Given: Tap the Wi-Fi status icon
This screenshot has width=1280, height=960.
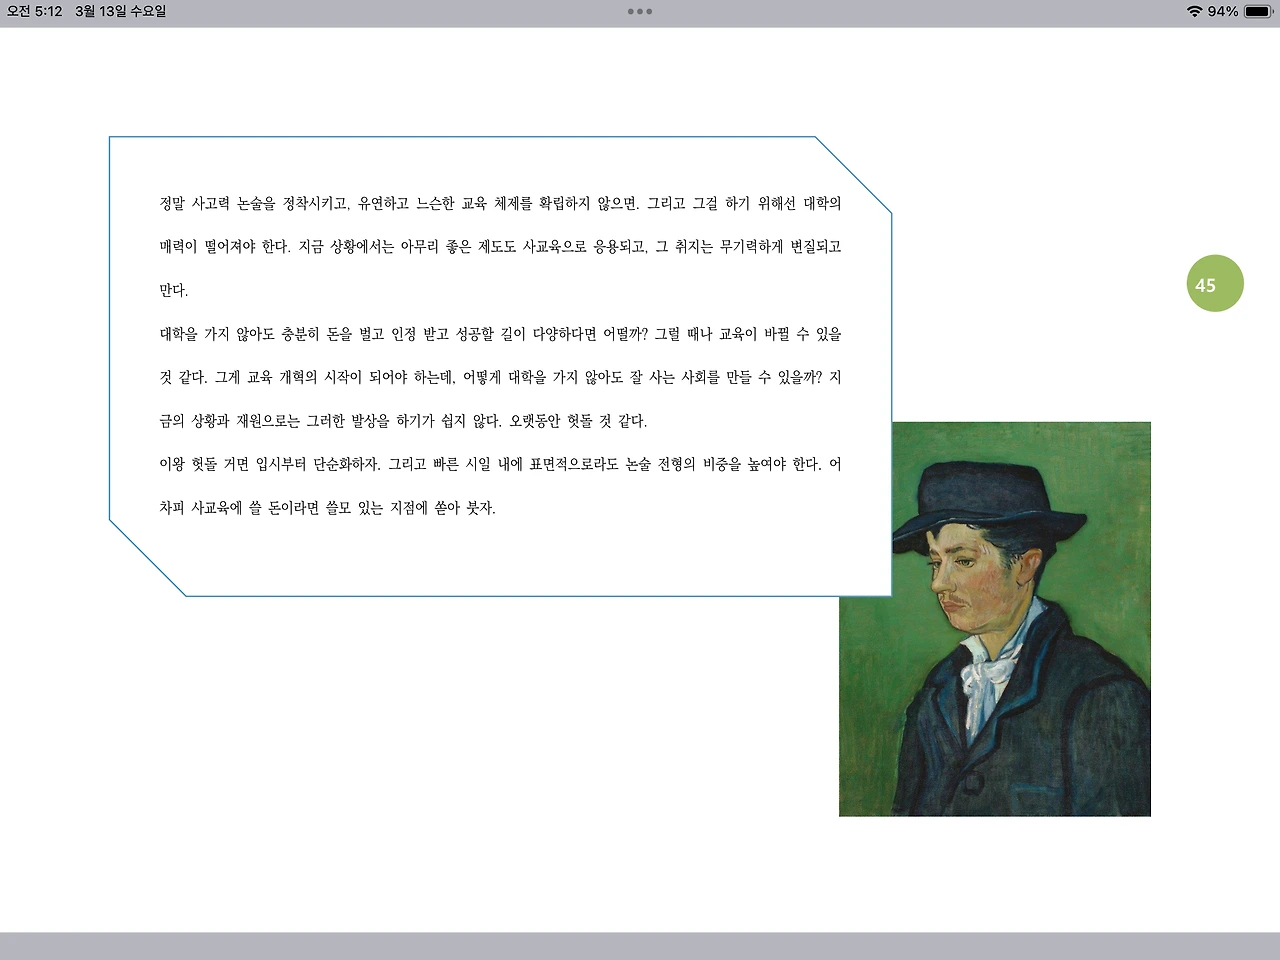Looking at the screenshot, I should click(x=1194, y=11).
